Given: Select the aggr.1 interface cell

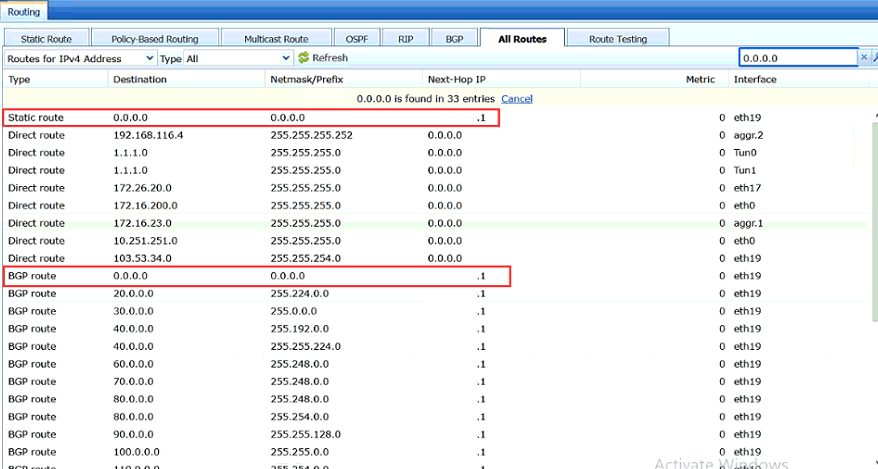Looking at the screenshot, I should [748, 223].
